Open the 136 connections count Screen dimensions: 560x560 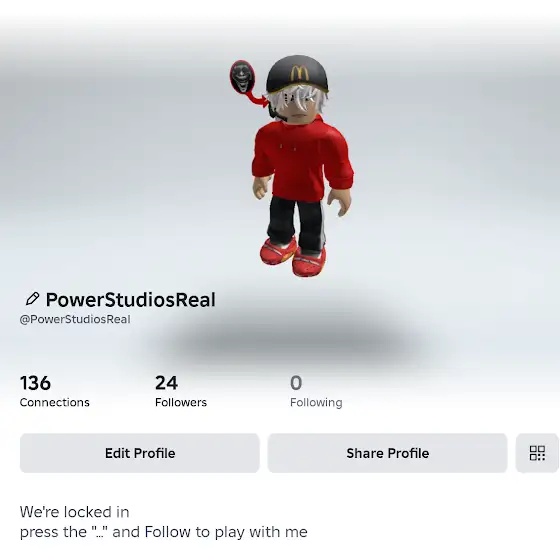point(35,383)
